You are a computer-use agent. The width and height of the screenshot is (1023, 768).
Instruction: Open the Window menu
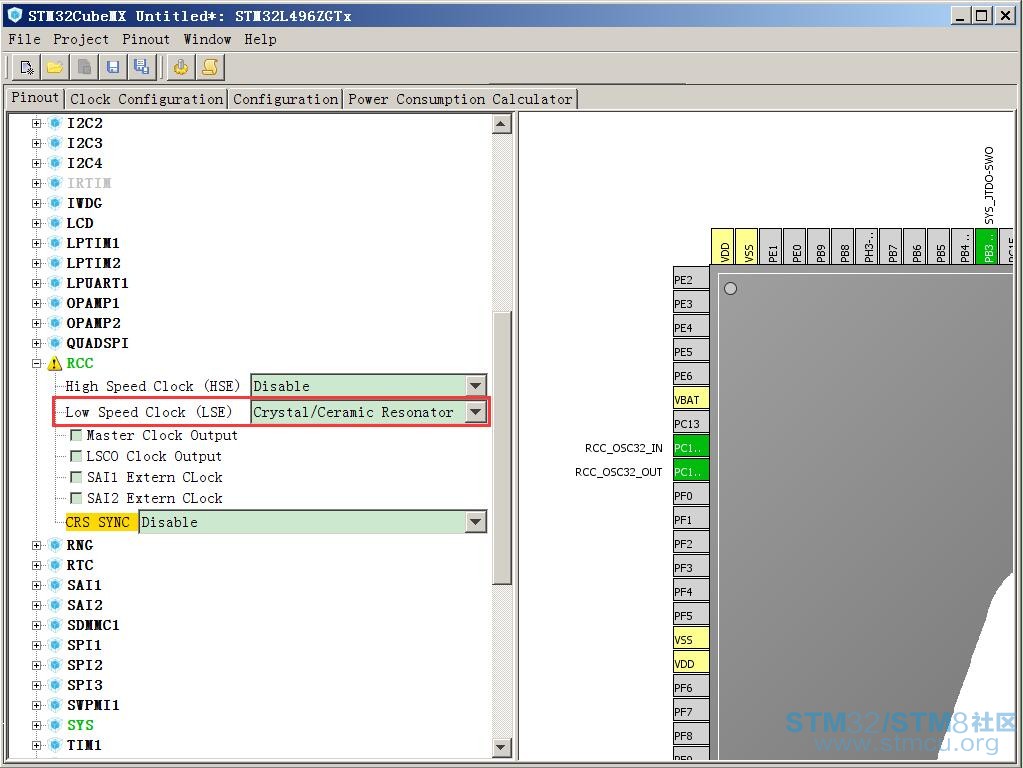point(207,39)
